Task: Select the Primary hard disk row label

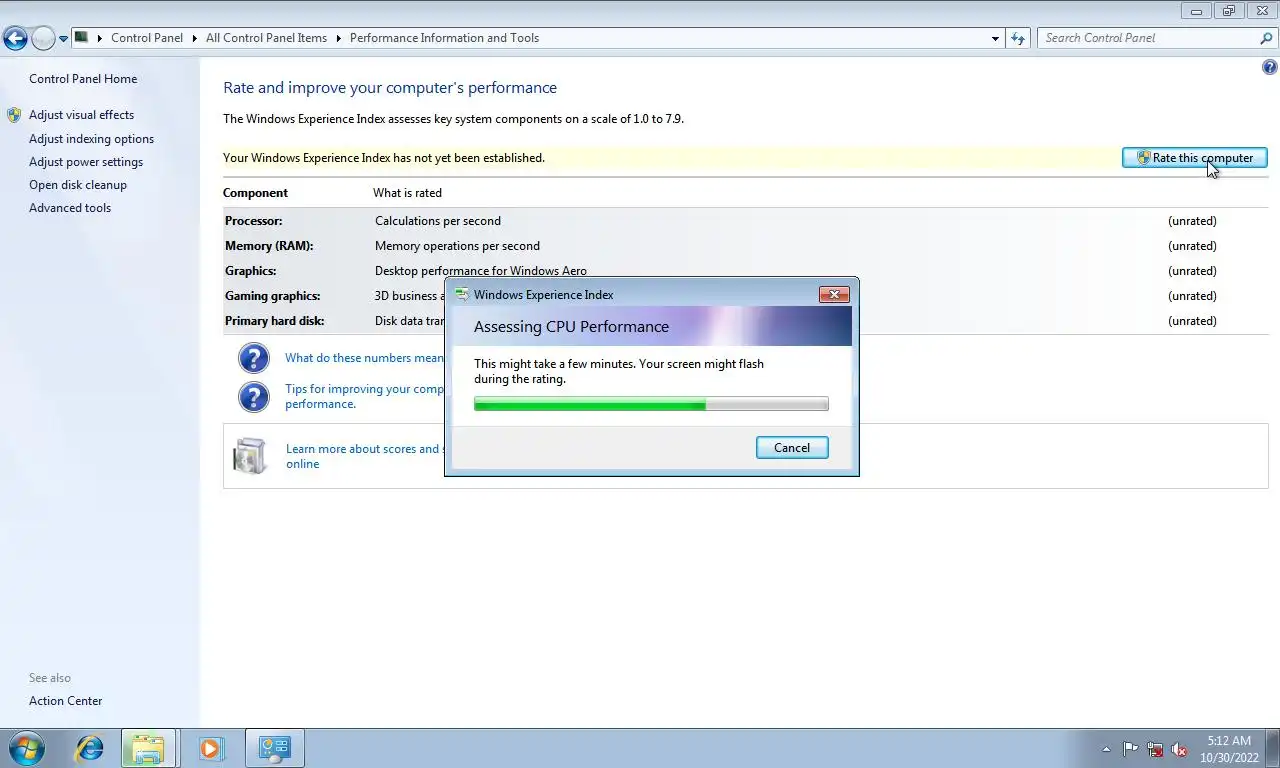Action: (274, 321)
